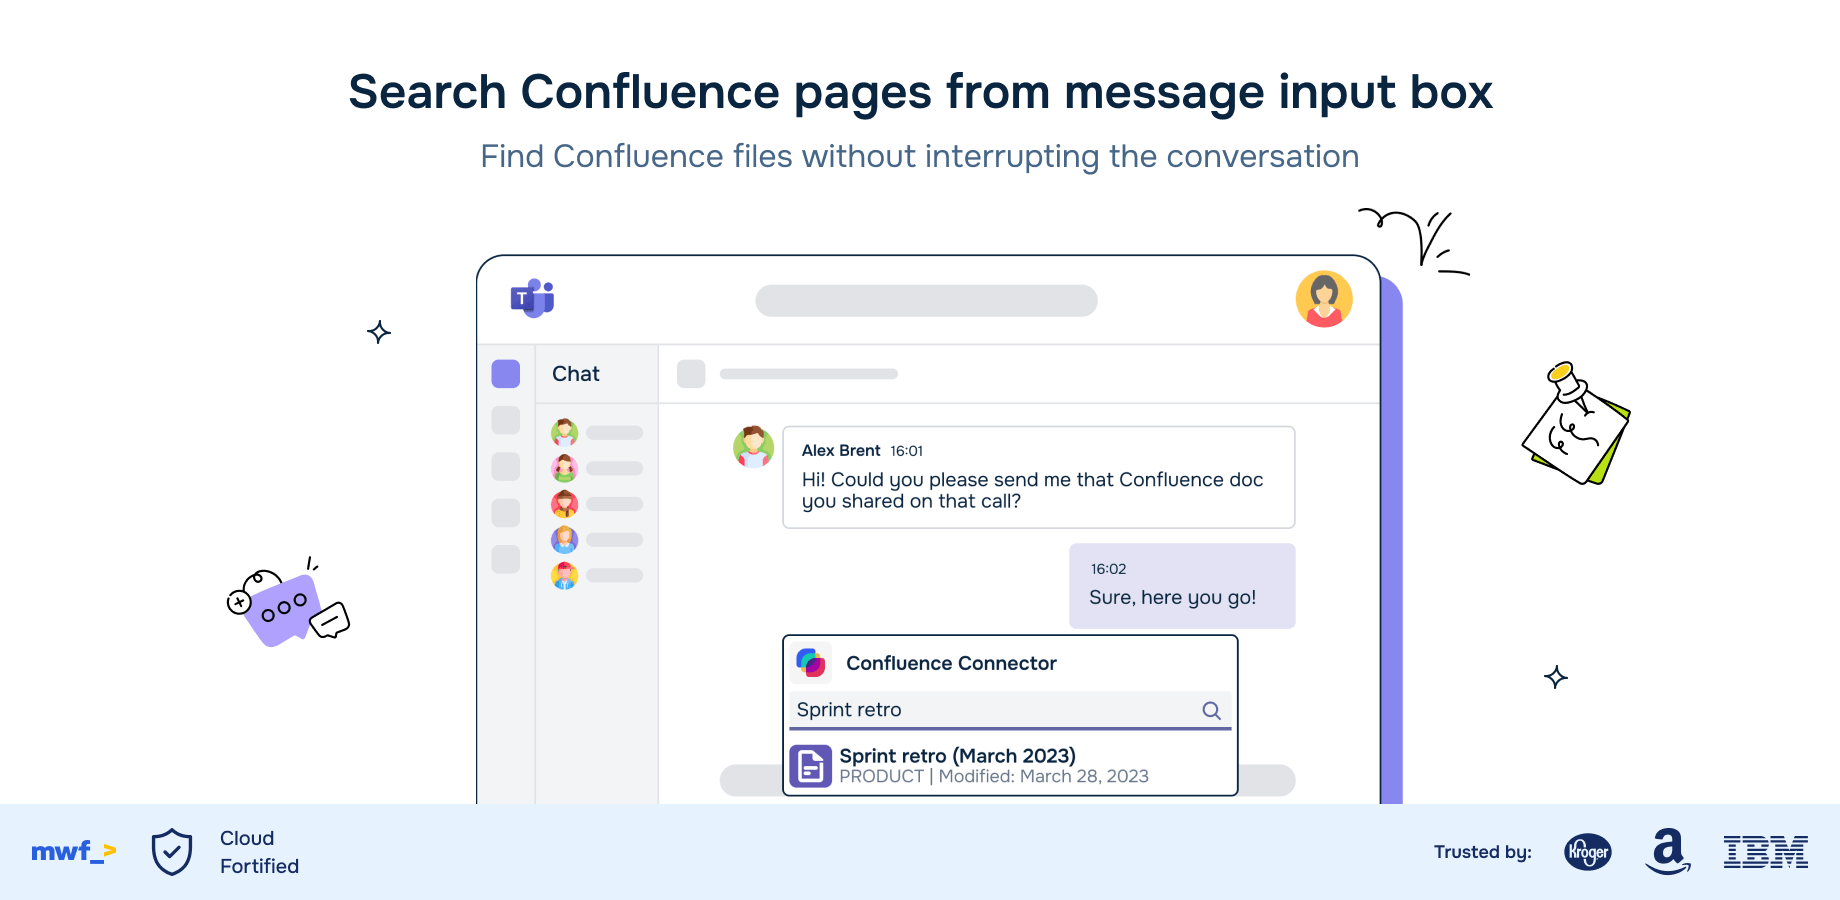Image resolution: width=1840 pixels, height=900 pixels.
Task: Click the search magnifier in Confluence Connector
Action: point(1211,710)
